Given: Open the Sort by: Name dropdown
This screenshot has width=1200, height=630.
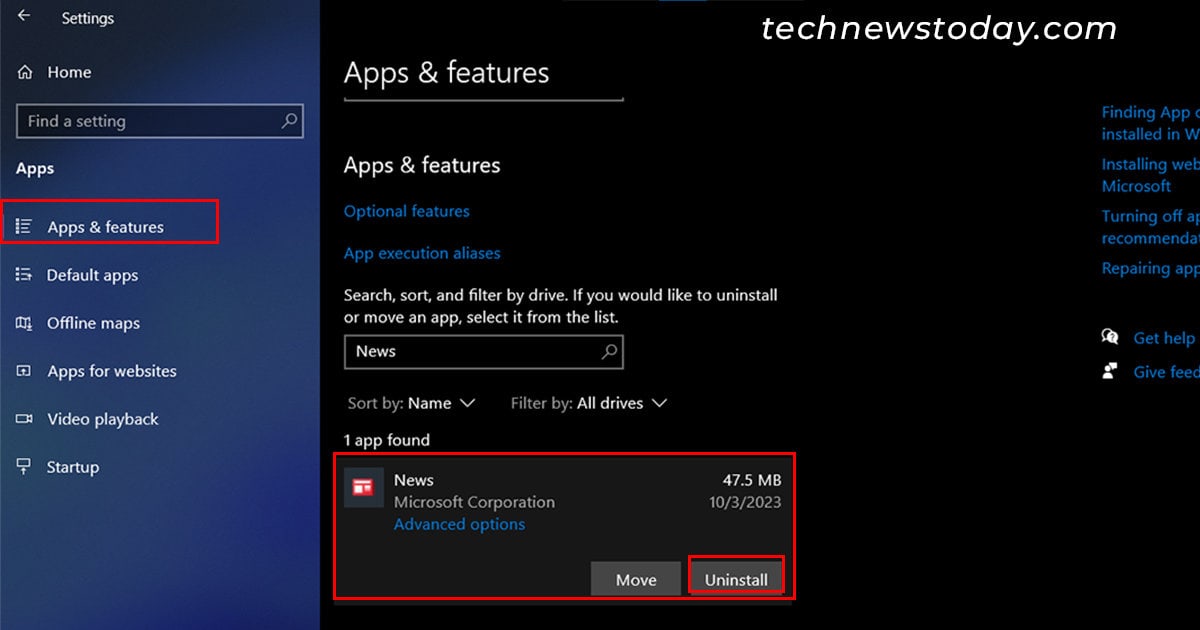Looking at the screenshot, I should coord(411,403).
